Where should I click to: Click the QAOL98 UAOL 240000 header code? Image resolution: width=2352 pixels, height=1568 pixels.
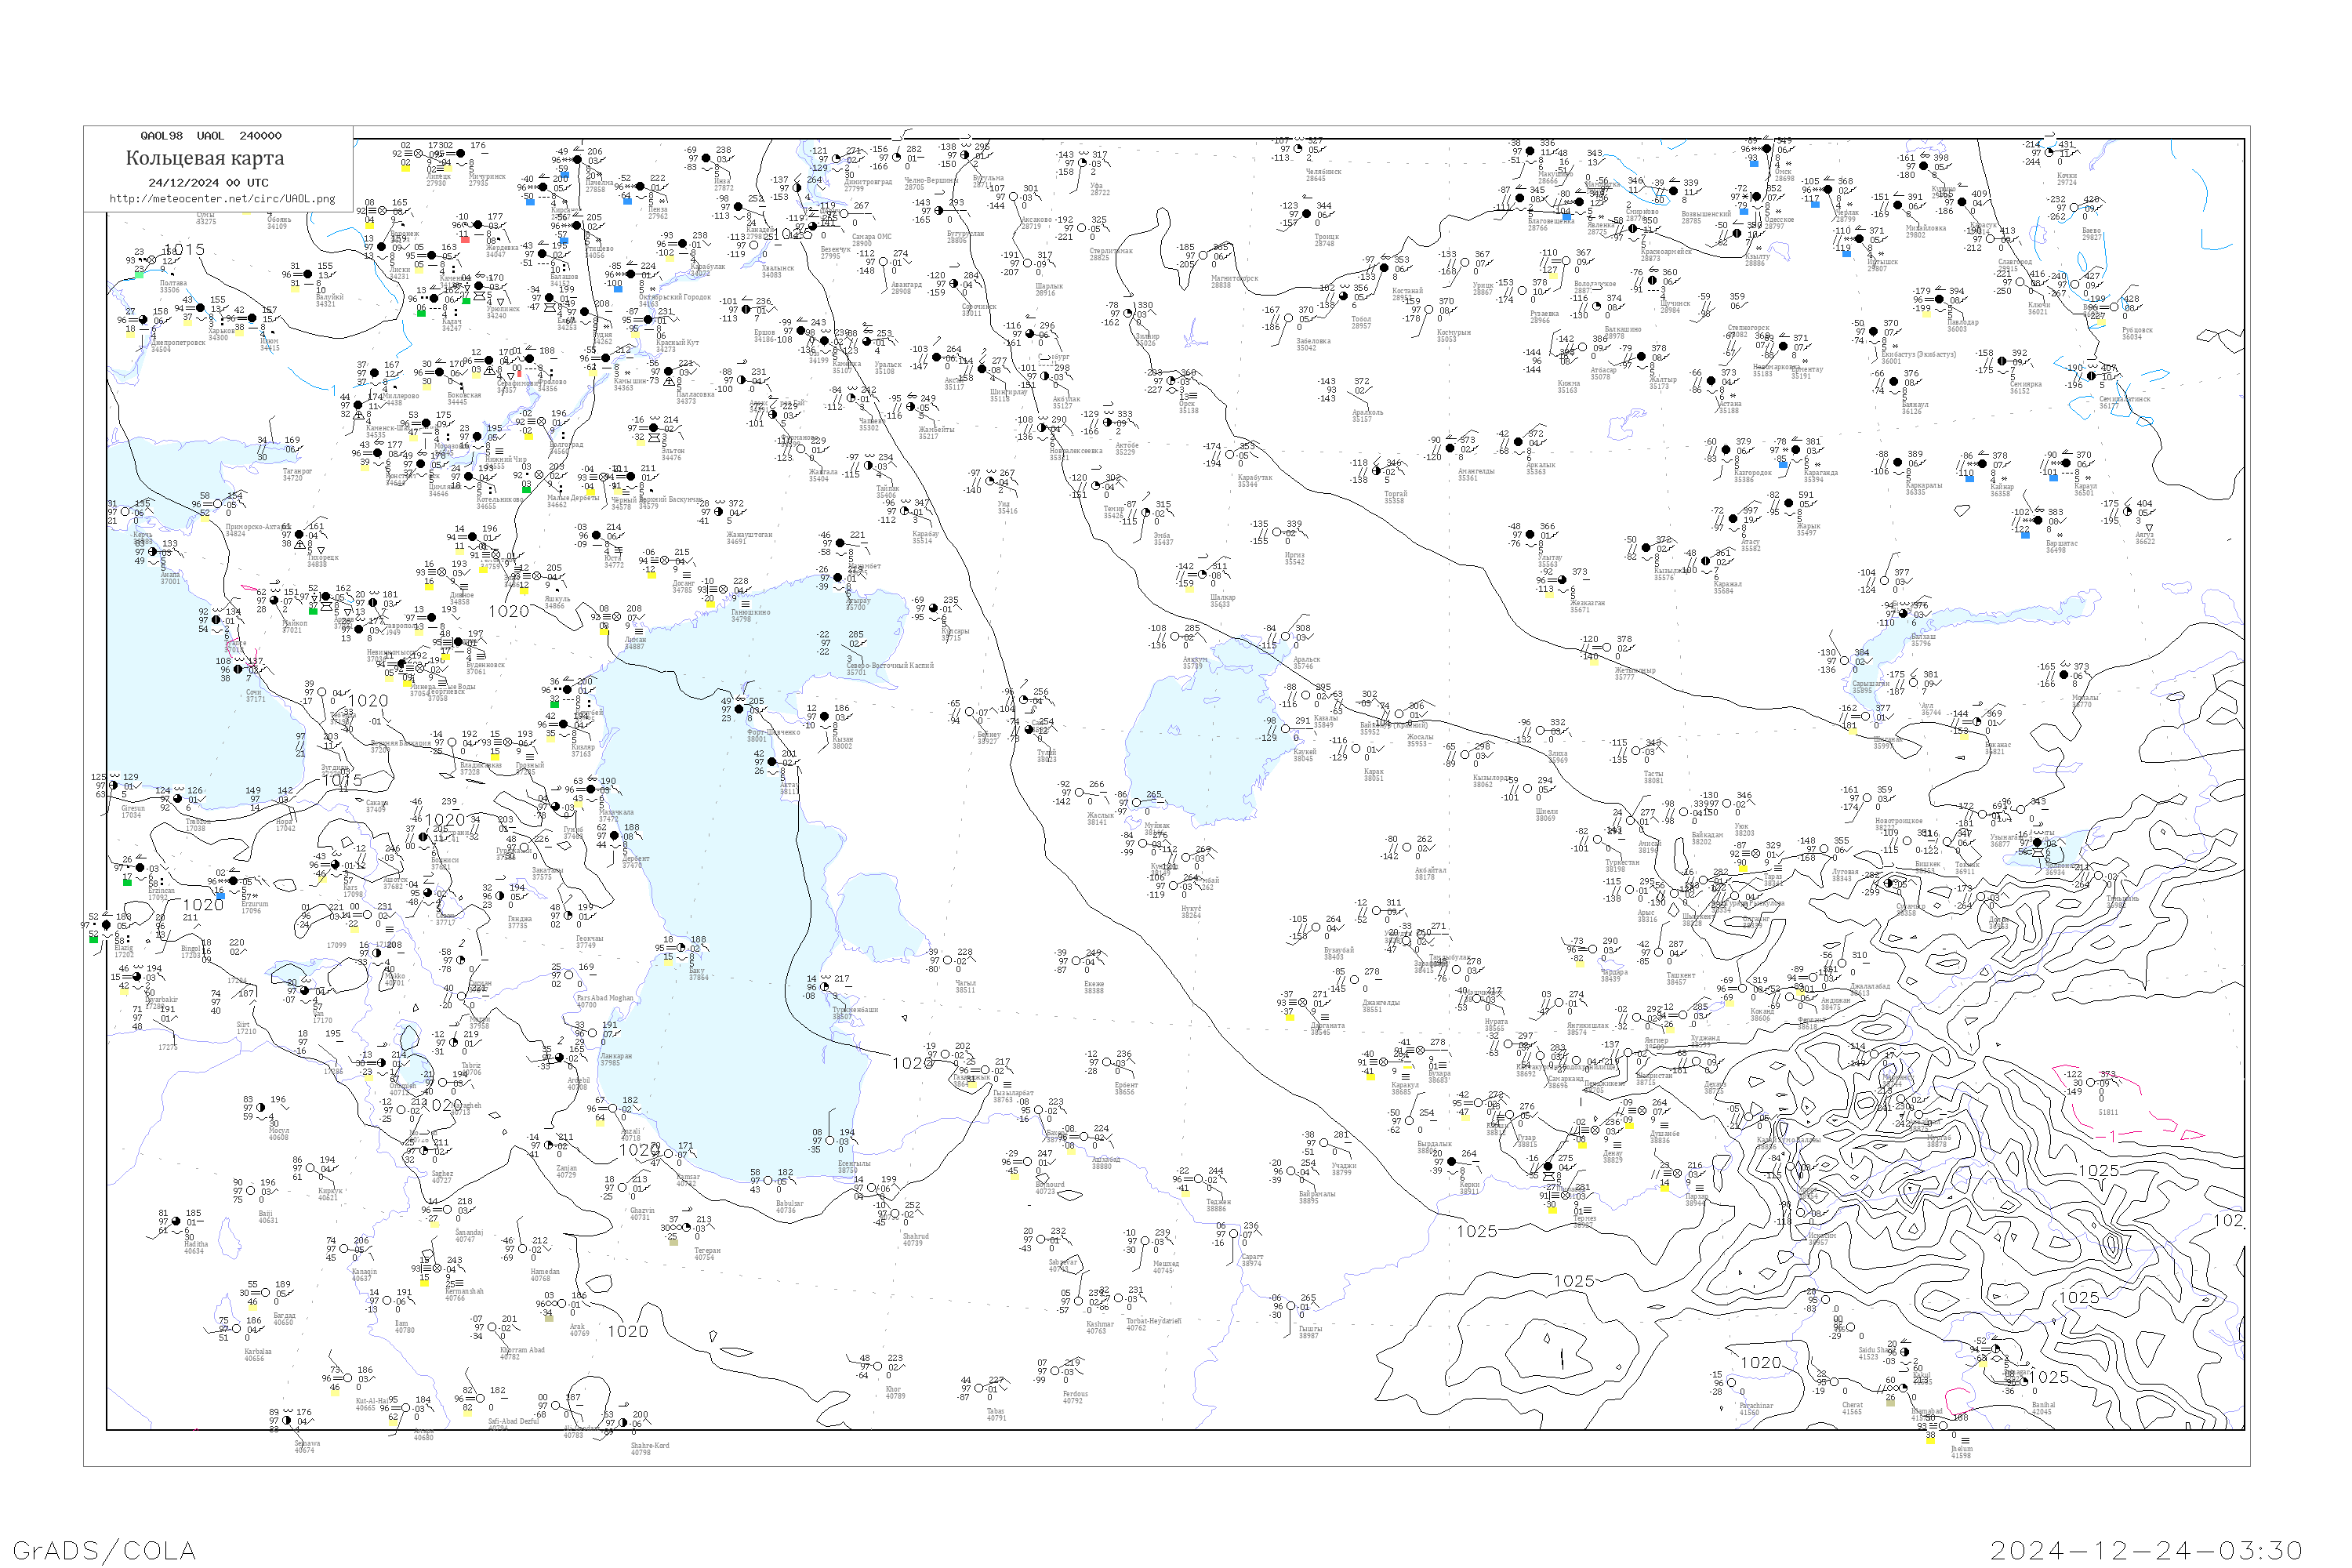coord(211,136)
